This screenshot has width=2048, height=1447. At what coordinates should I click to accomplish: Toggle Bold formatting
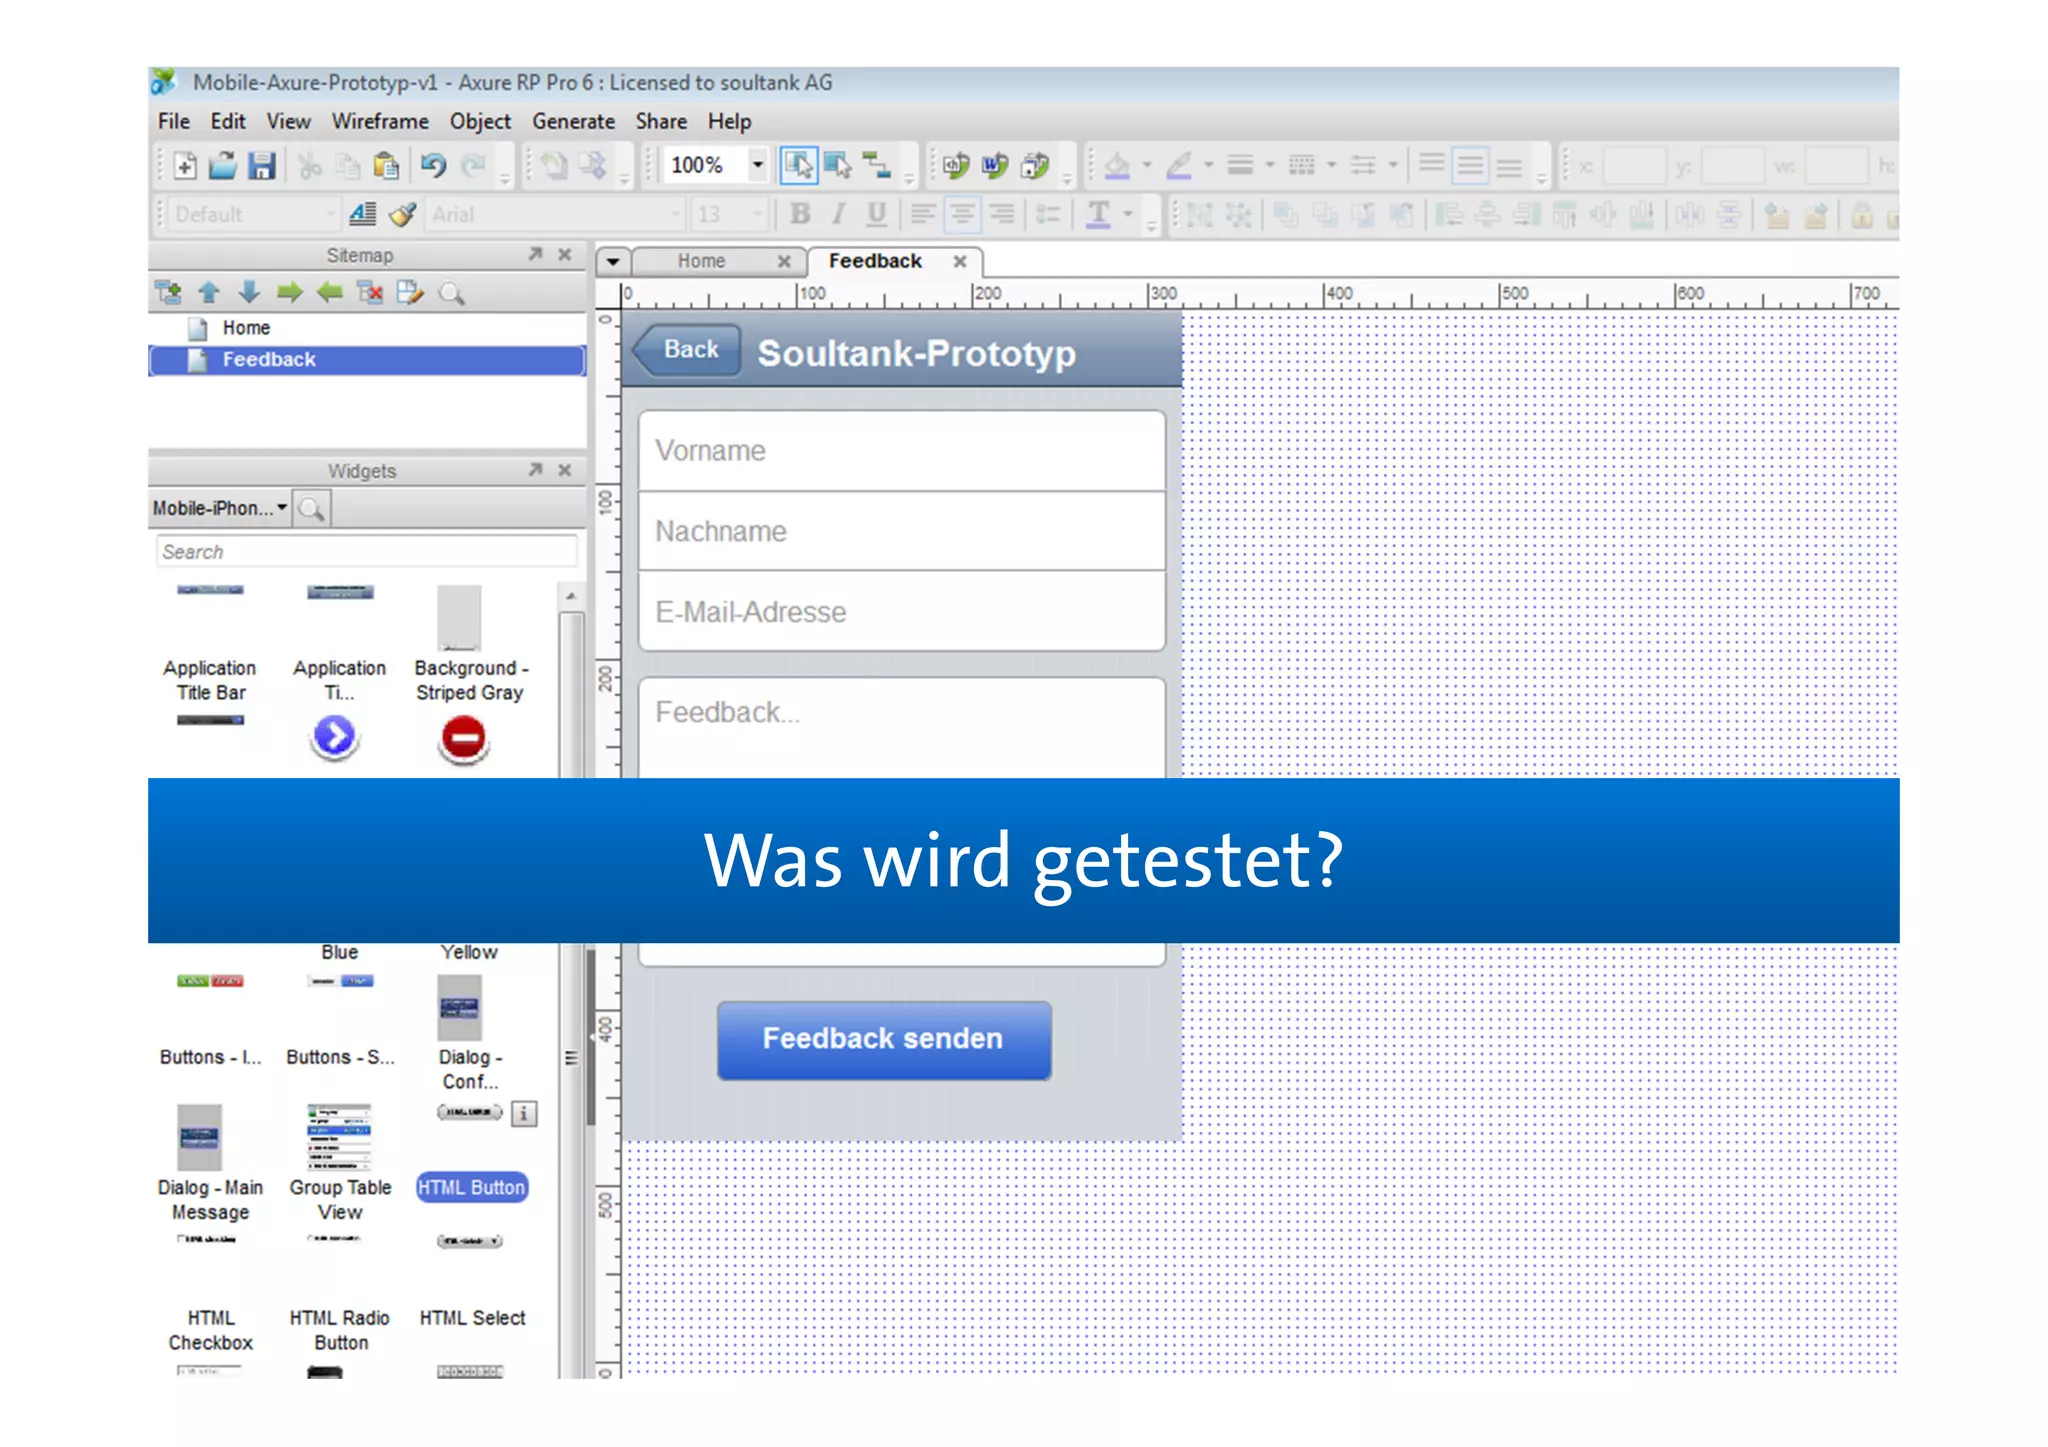click(x=799, y=214)
